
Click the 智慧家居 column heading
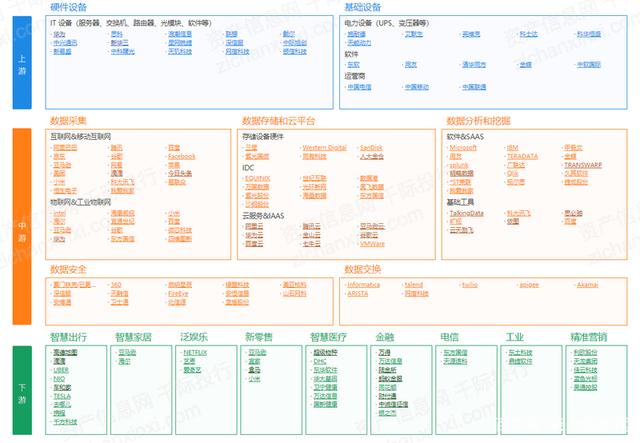click(133, 337)
